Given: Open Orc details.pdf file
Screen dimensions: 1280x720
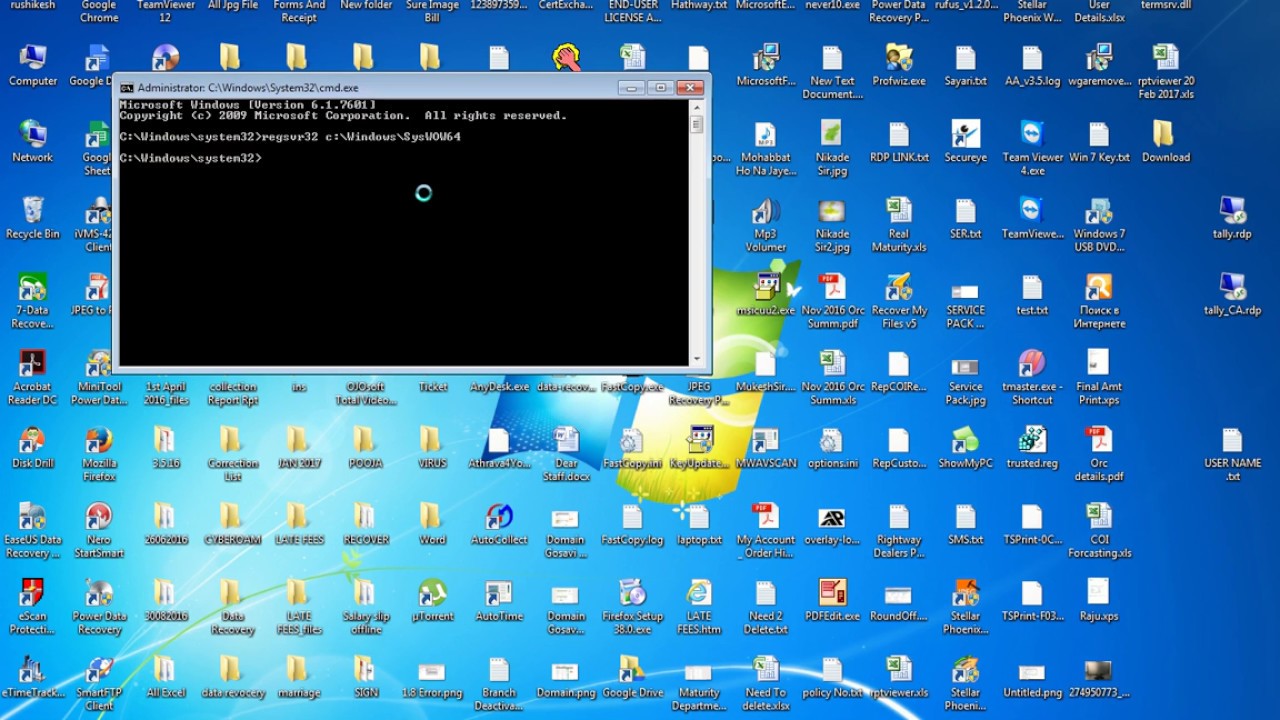Looking at the screenshot, I should point(1099,453).
